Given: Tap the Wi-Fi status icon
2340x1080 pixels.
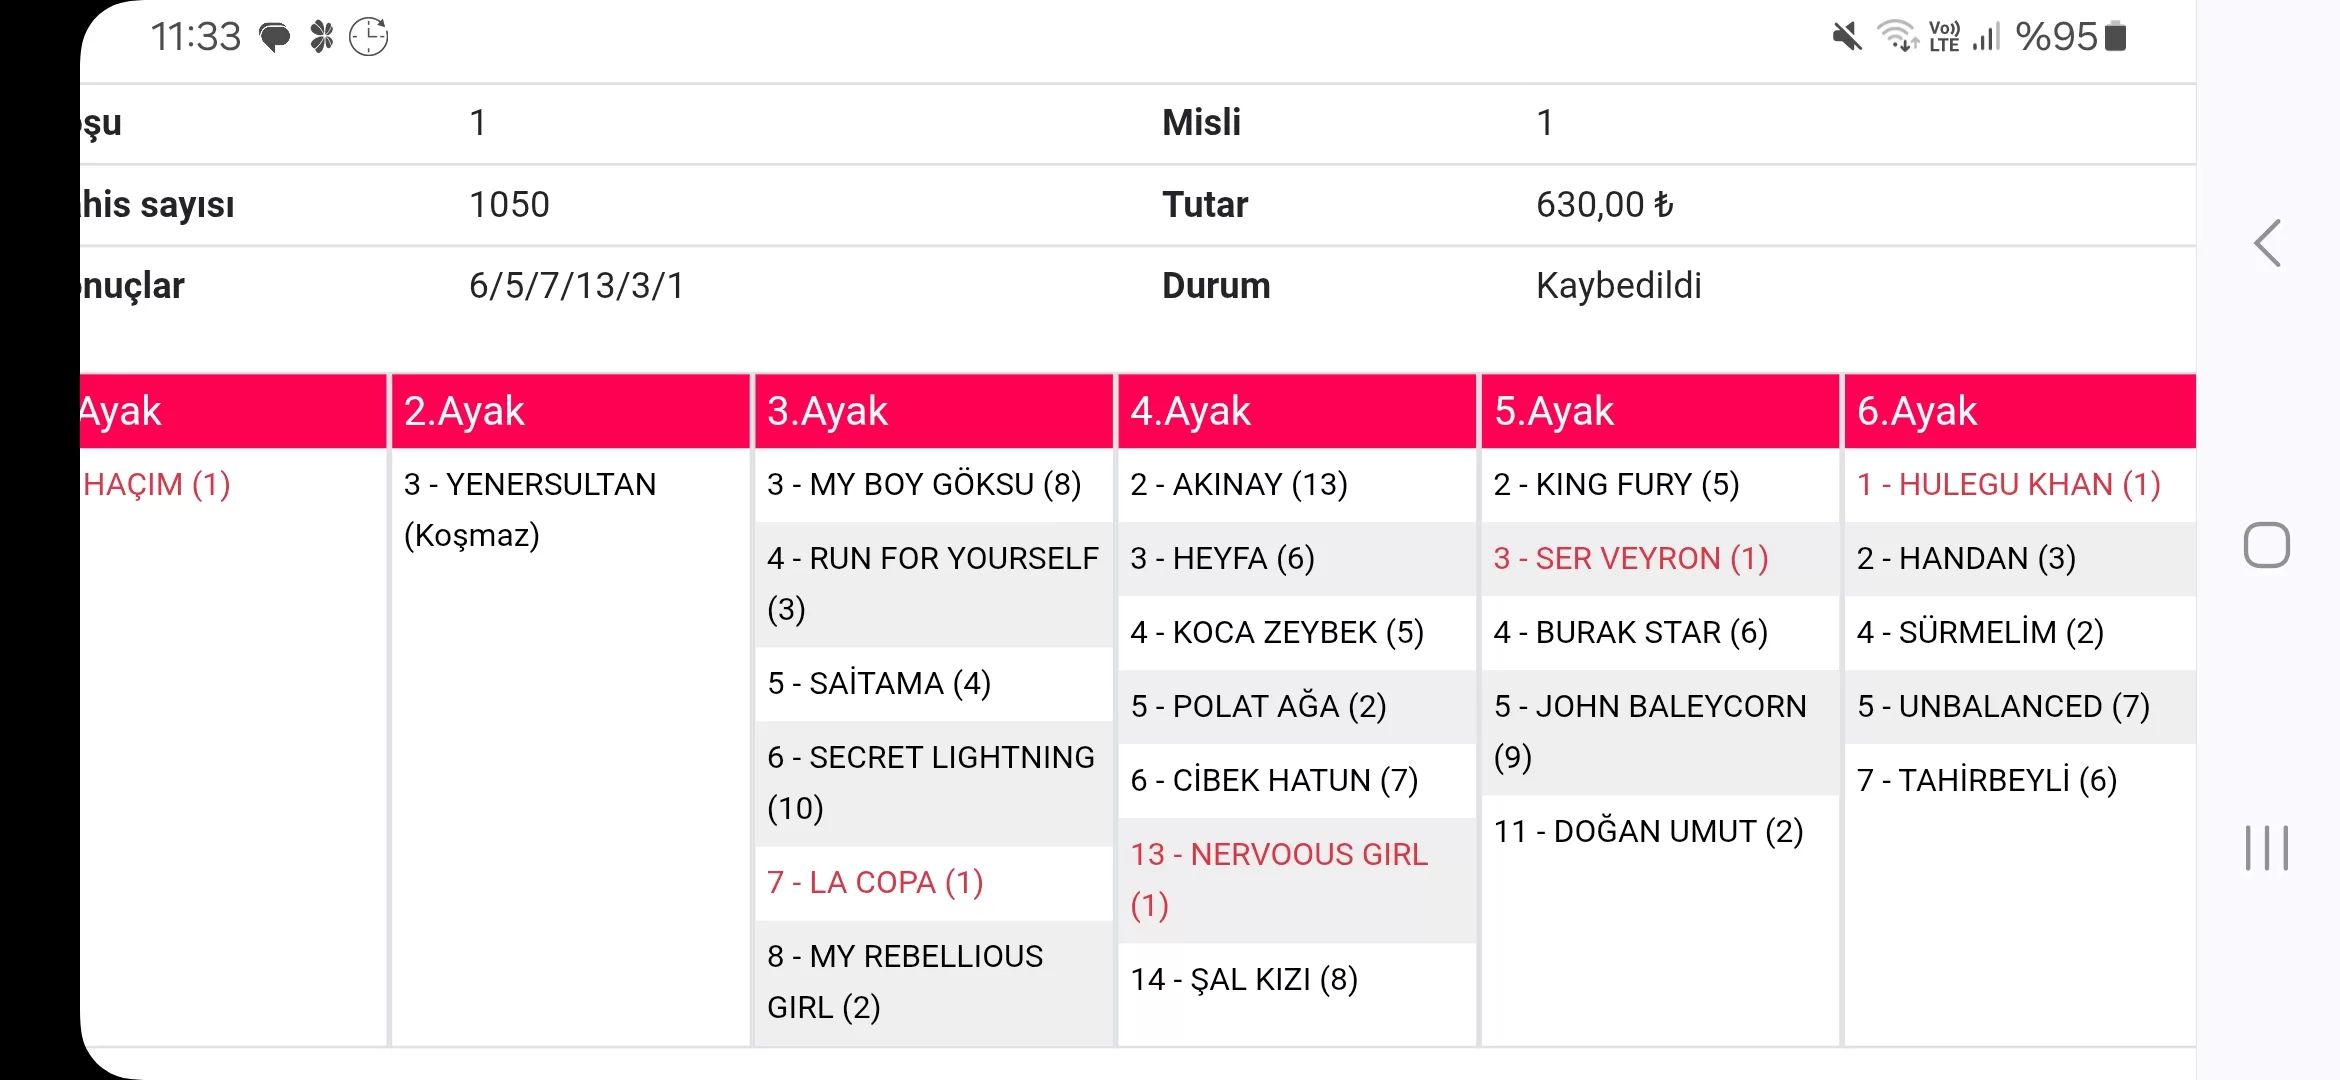Looking at the screenshot, I should pyautogui.click(x=1896, y=36).
